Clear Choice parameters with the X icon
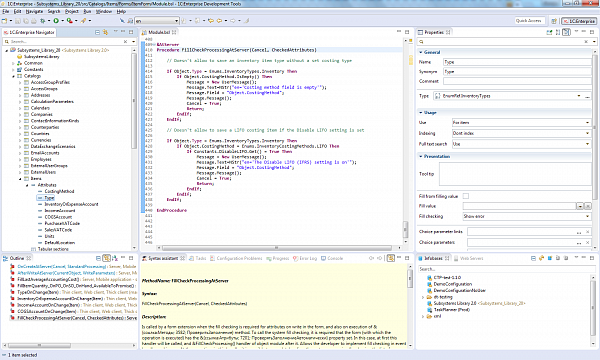 pyautogui.click(x=588, y=243)
